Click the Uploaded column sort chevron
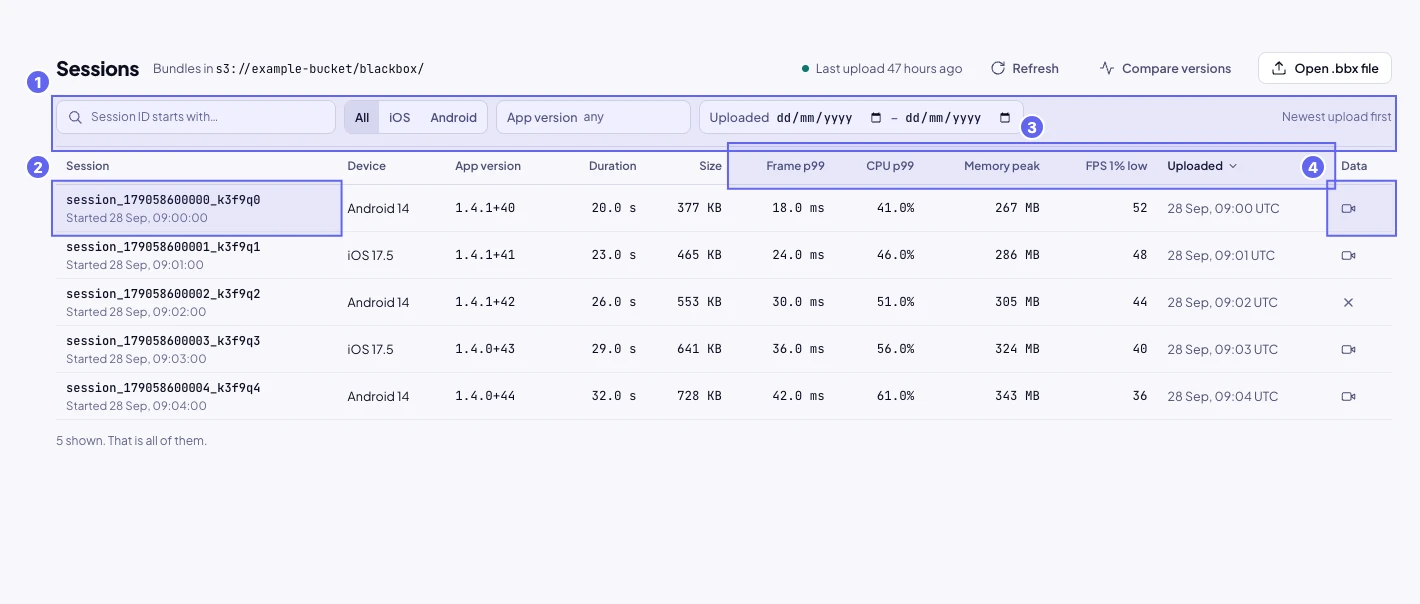The width and height of the screenshot is (1420, 604). click(1233, 166)
